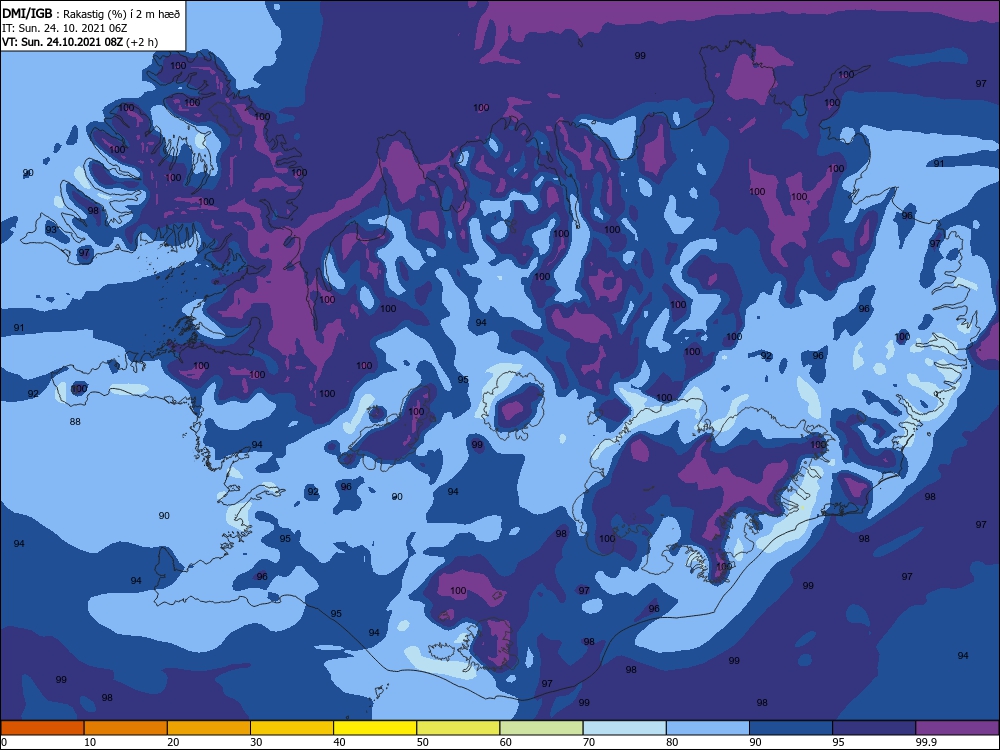Click the '10' tick label on the color scale

(x=90, y=742)
